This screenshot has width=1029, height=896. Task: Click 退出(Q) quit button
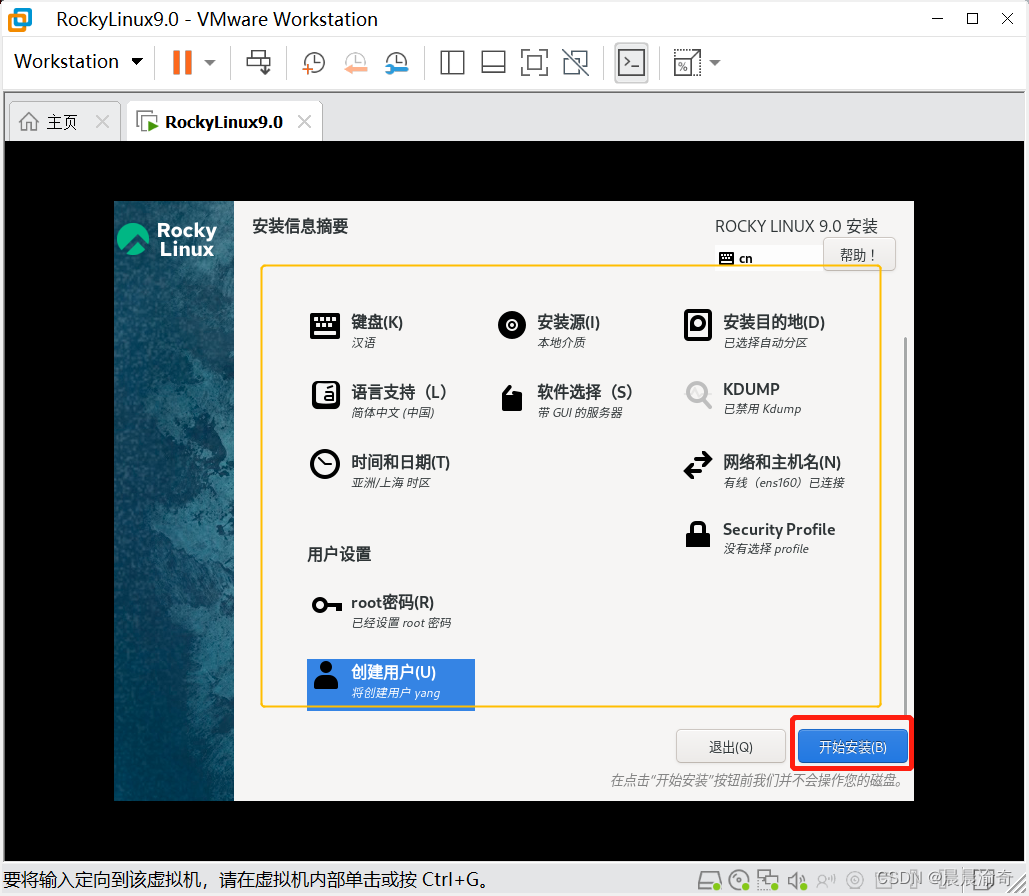(x=730, y=747)
